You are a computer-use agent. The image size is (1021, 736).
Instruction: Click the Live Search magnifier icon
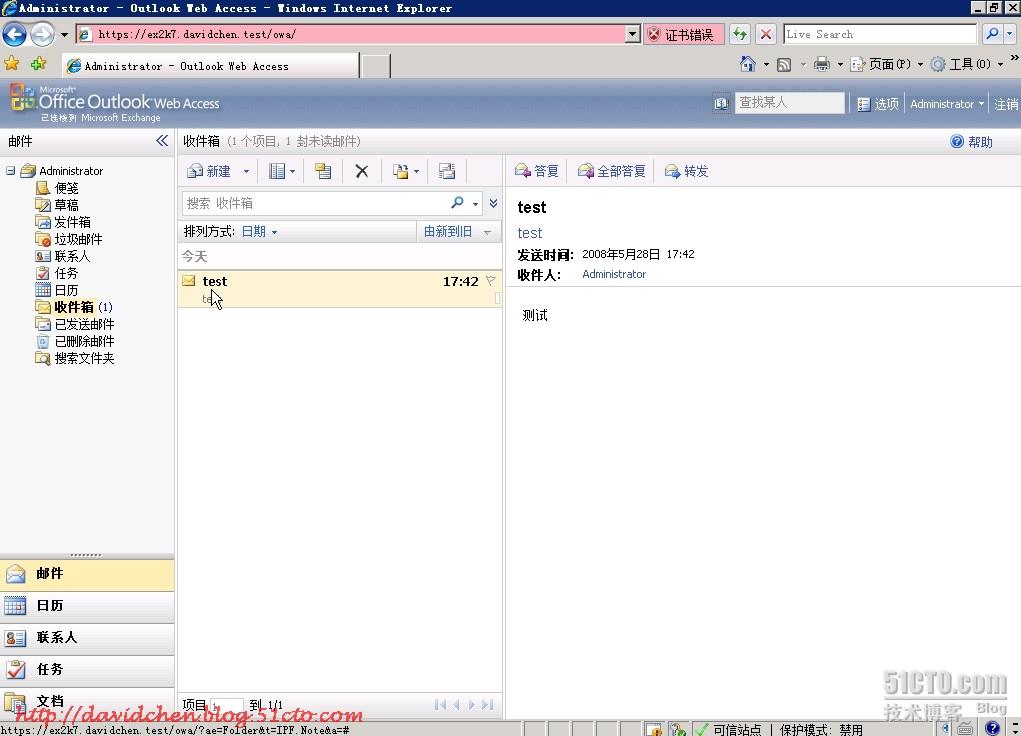(x=992, y=34)
